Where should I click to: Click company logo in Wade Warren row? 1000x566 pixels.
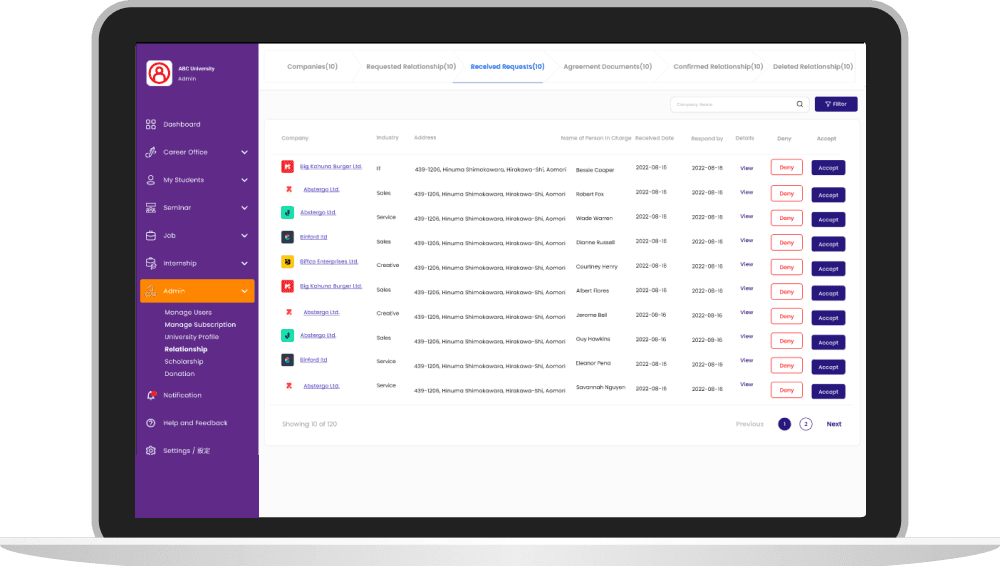click(x=288, y=212)
